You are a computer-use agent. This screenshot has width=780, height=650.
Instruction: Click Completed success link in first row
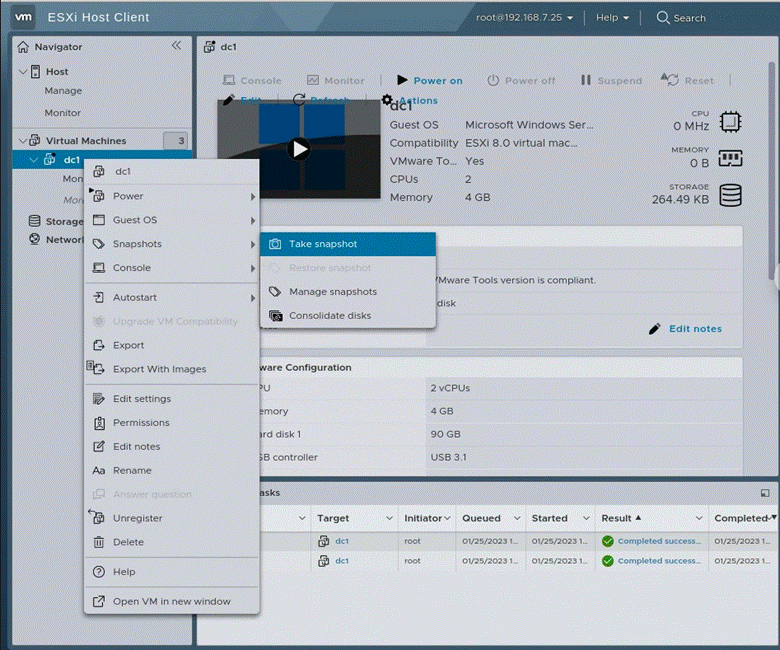click(x=660, y=541)
